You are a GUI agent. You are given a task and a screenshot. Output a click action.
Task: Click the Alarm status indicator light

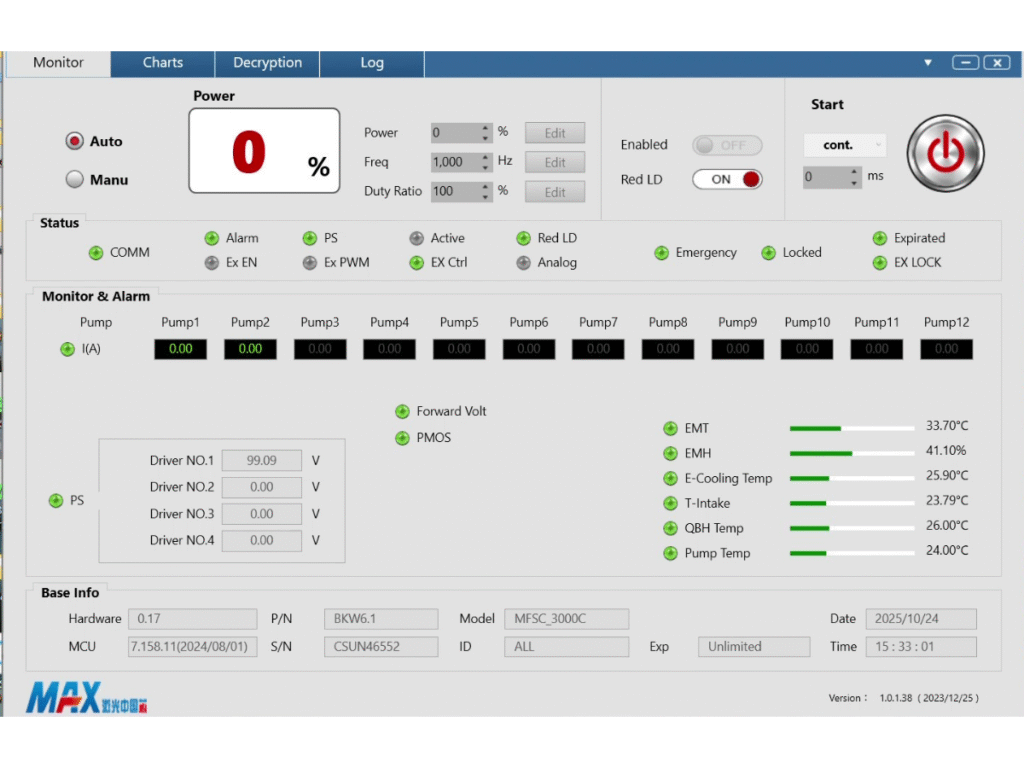(x=212, y=238)
